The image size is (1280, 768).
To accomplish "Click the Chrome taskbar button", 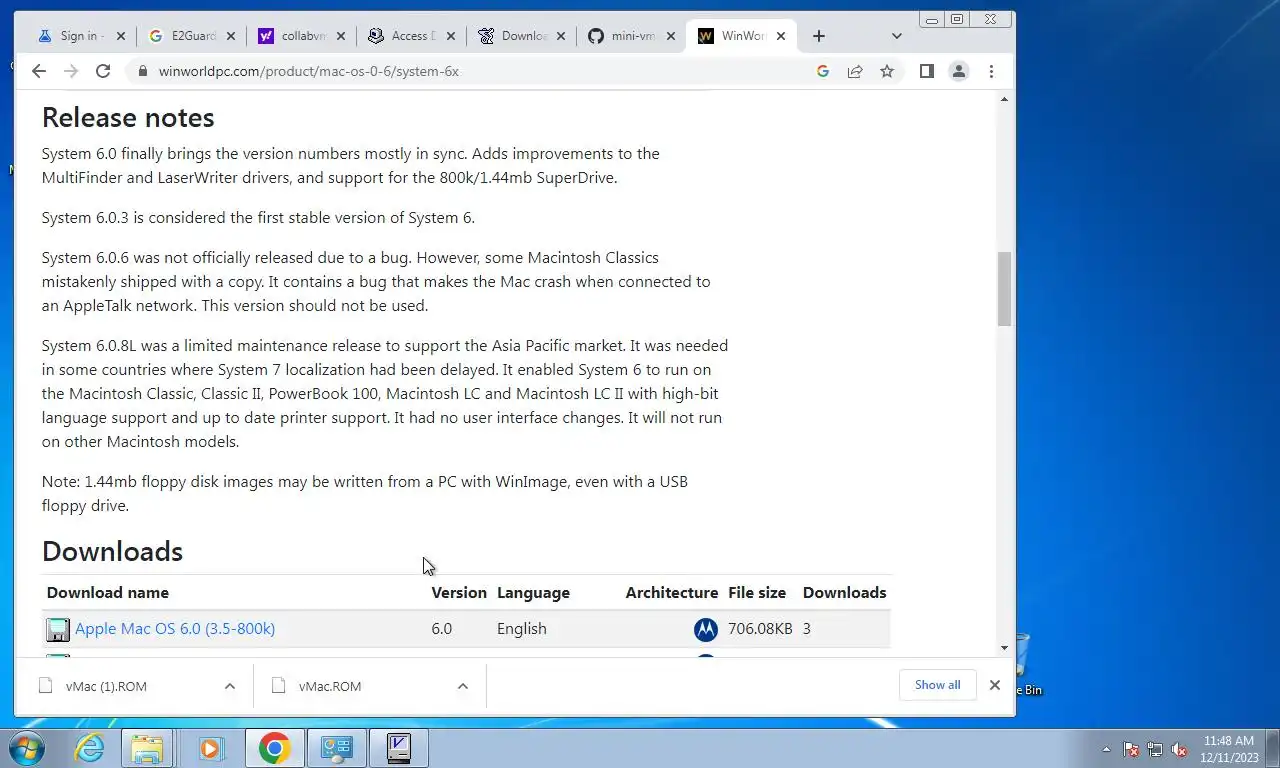I will point(274,748).
